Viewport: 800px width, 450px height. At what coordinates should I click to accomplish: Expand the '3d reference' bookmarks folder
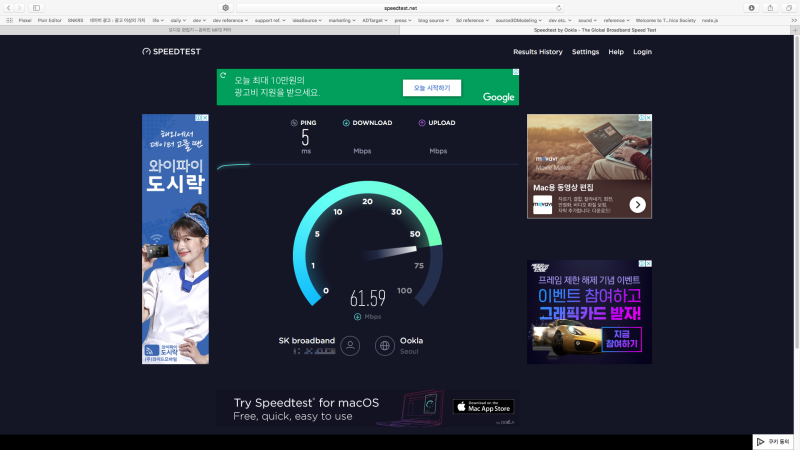(x=472, y=20)
